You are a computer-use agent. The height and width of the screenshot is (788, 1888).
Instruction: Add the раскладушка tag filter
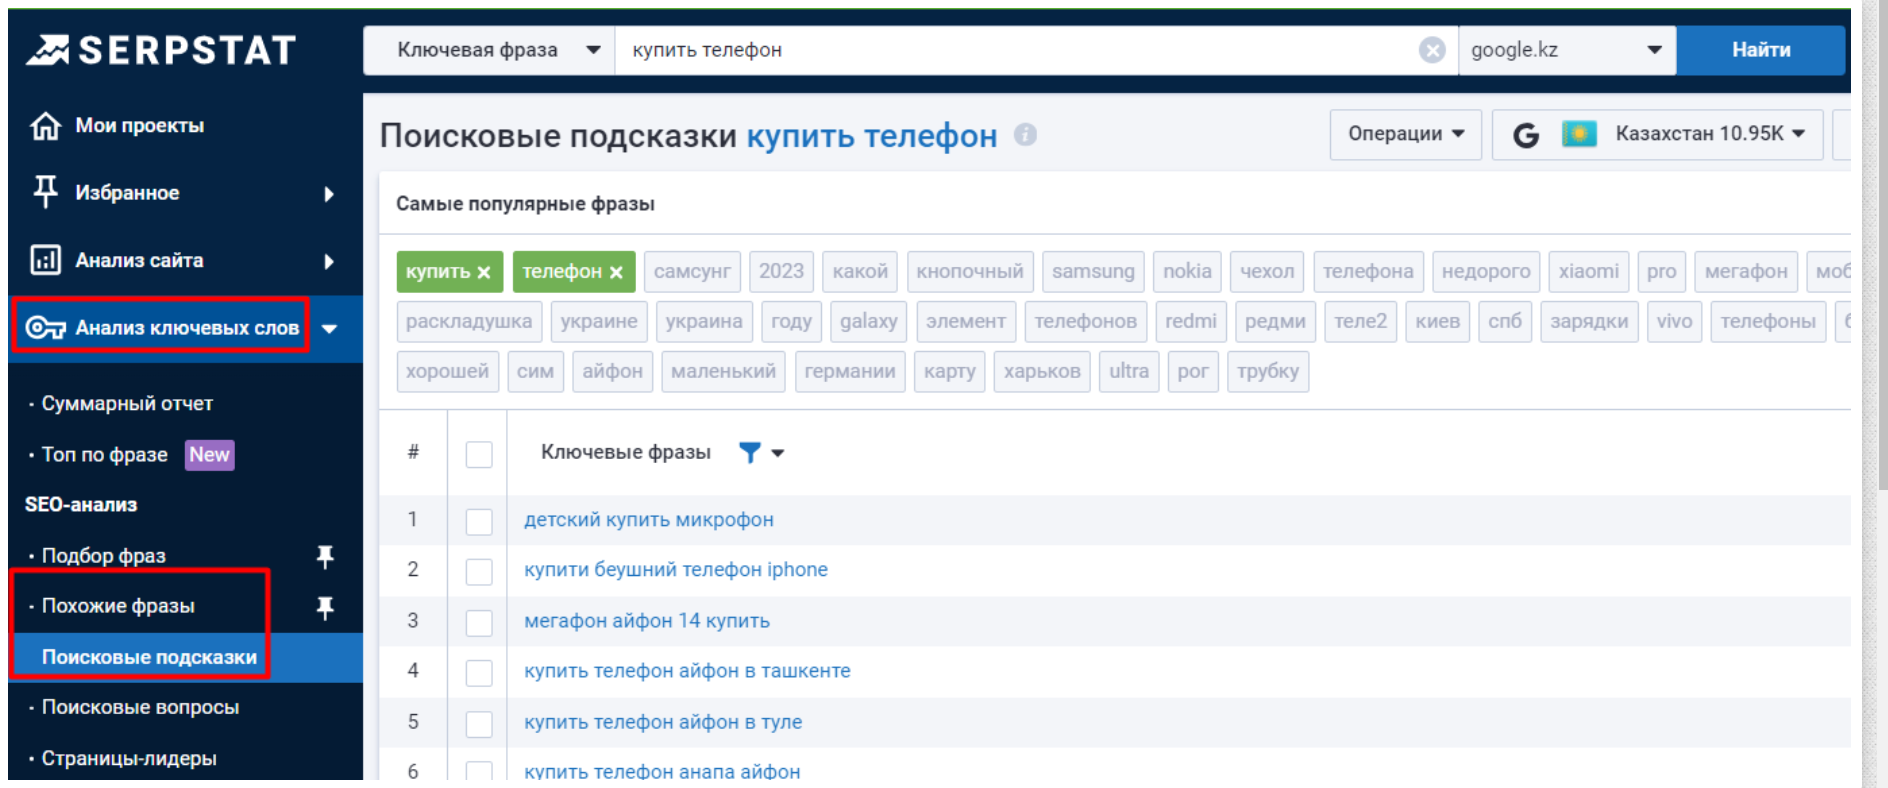(x=469, y=322)
